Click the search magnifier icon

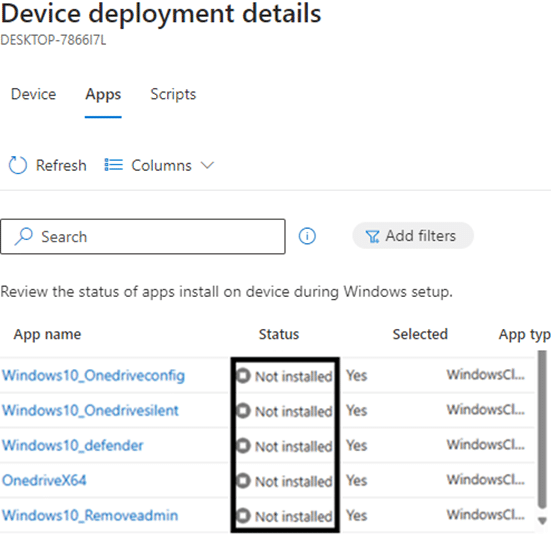pos(24,236)
